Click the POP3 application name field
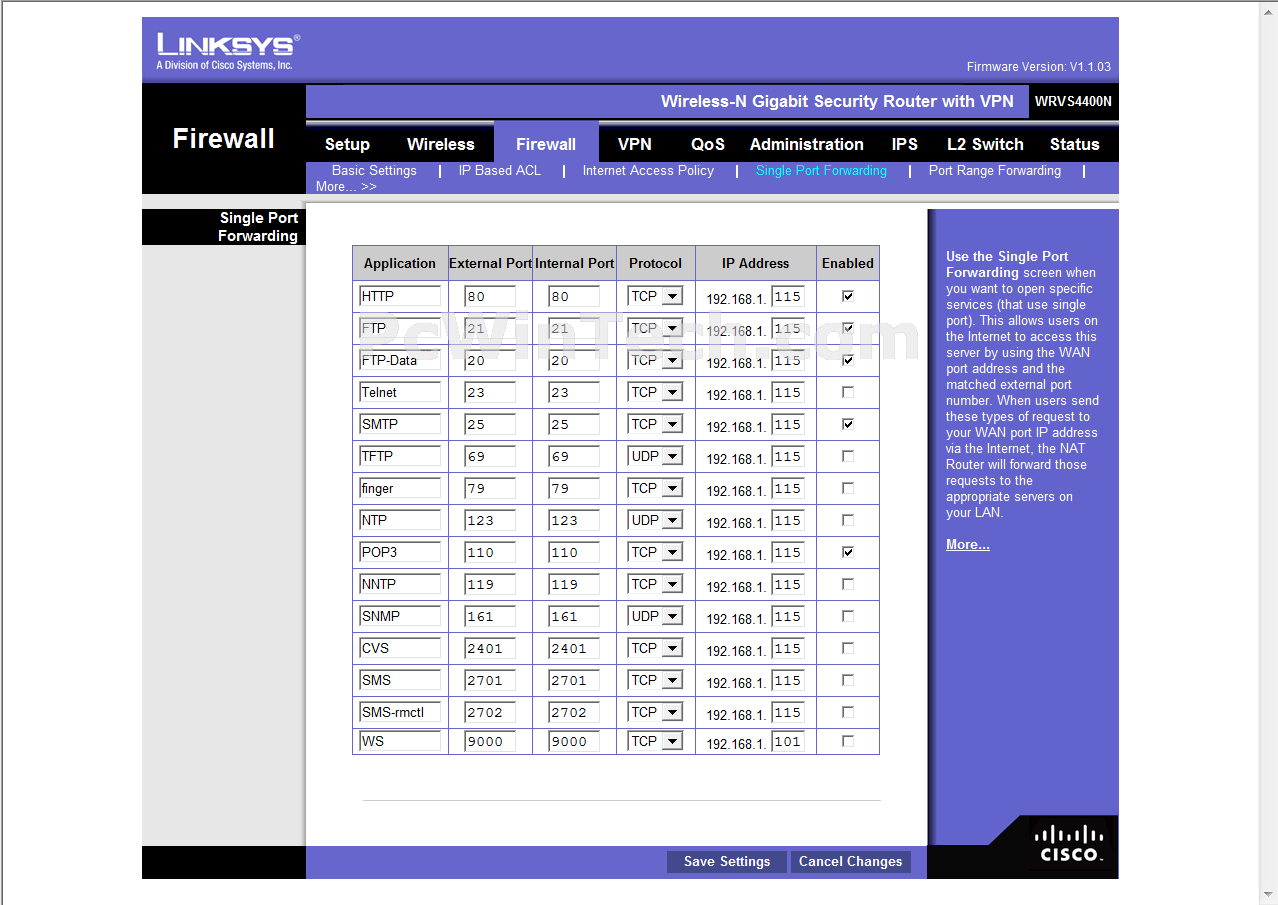1278x905 pixels. pos(400,552)
